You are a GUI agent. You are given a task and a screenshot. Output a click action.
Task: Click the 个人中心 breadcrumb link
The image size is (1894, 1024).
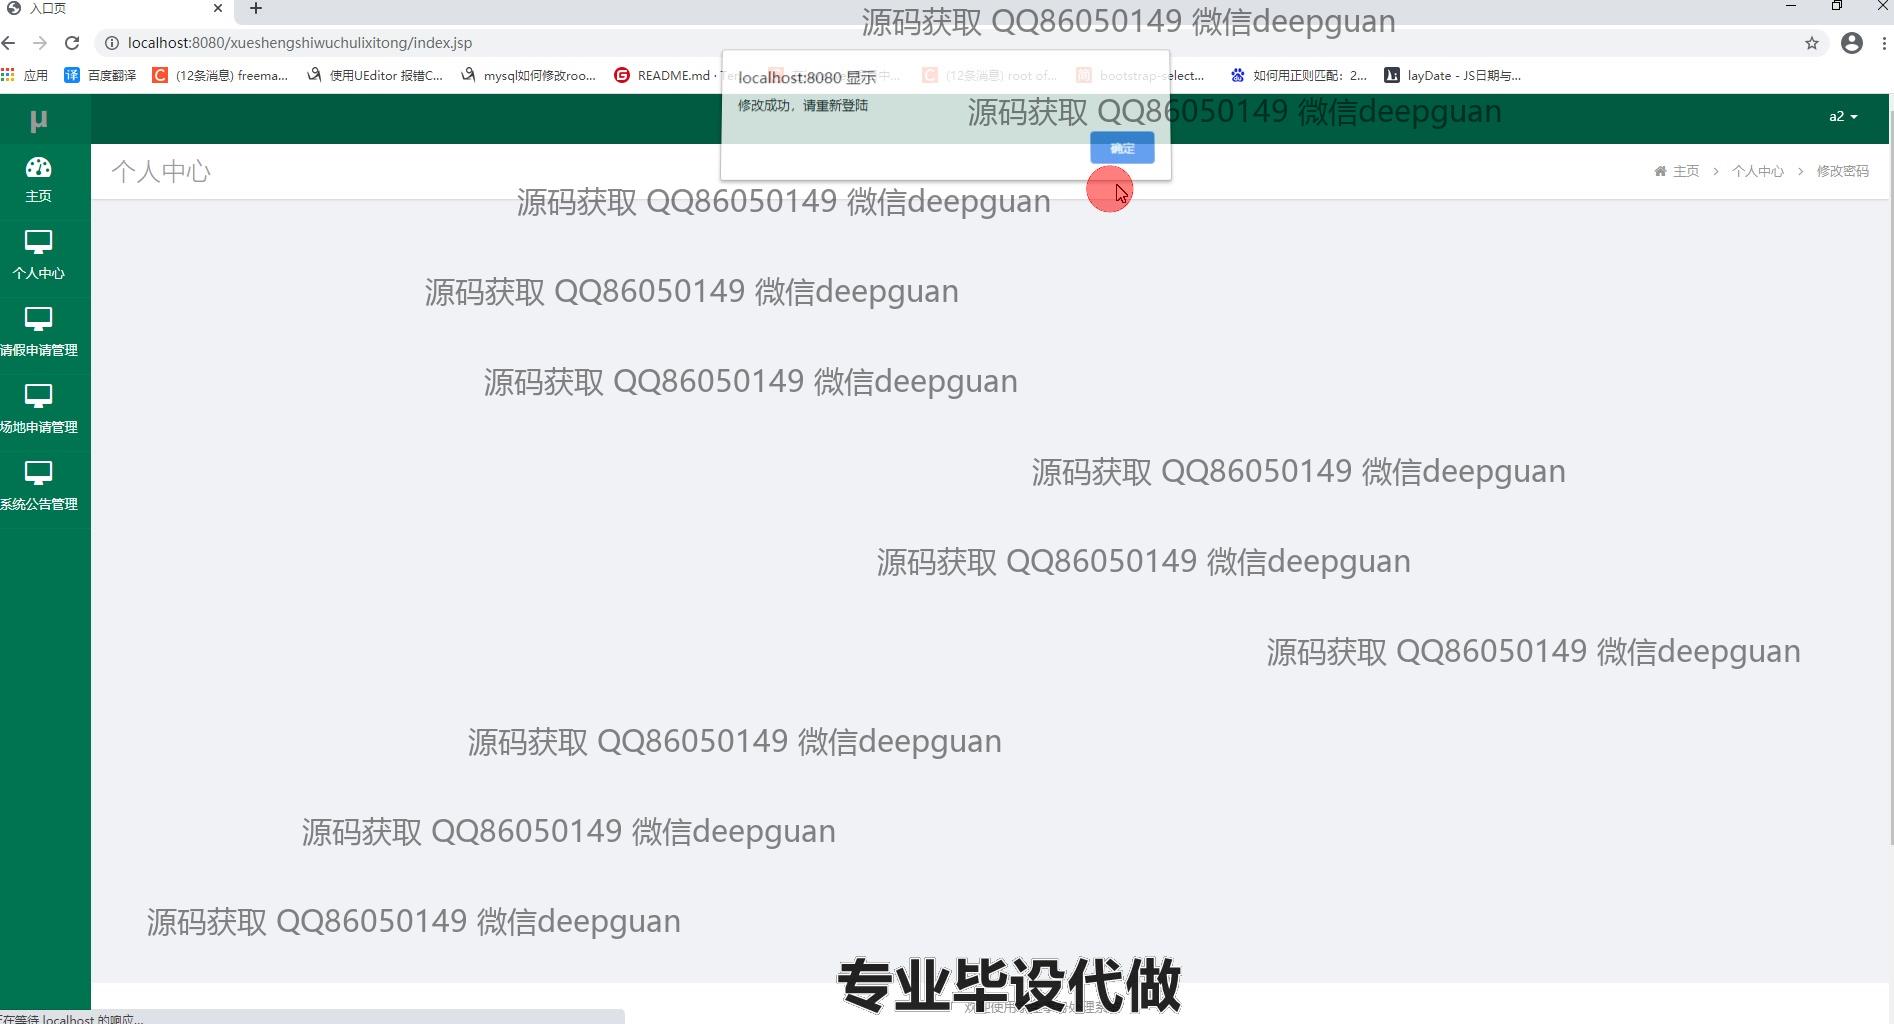pos(1757,171)
